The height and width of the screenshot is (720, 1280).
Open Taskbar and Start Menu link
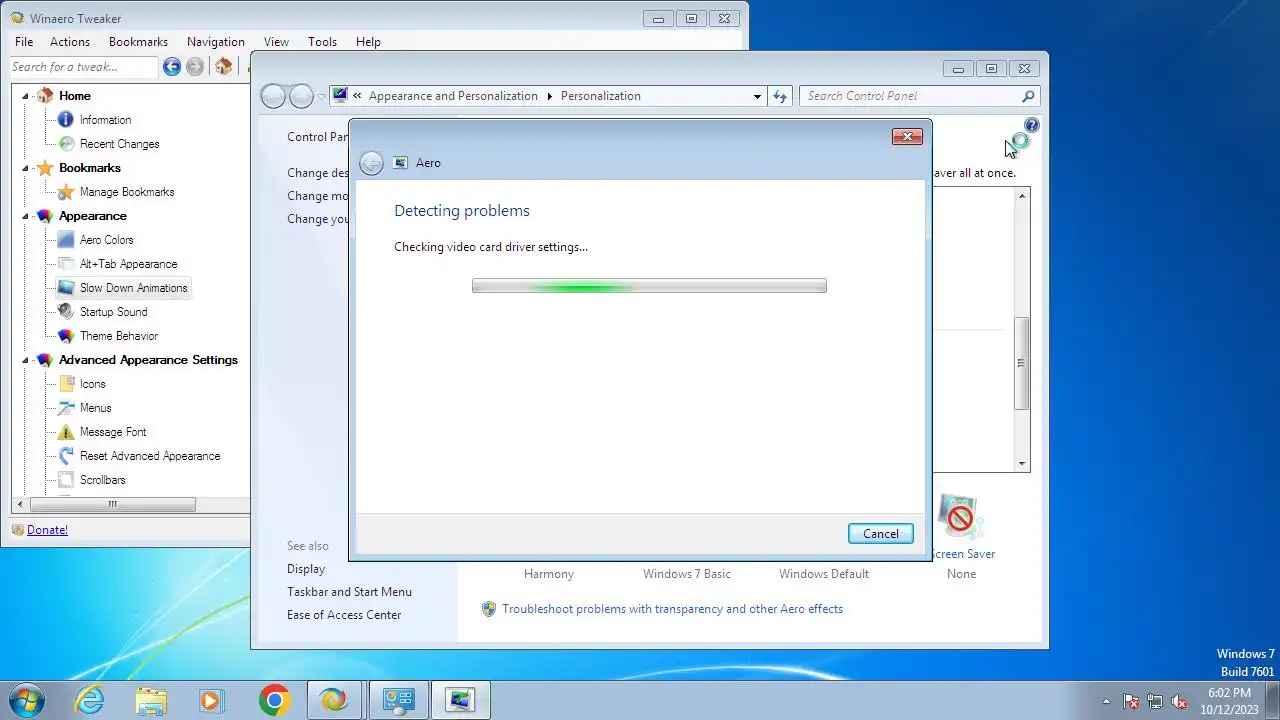click(x=349, y=592)
